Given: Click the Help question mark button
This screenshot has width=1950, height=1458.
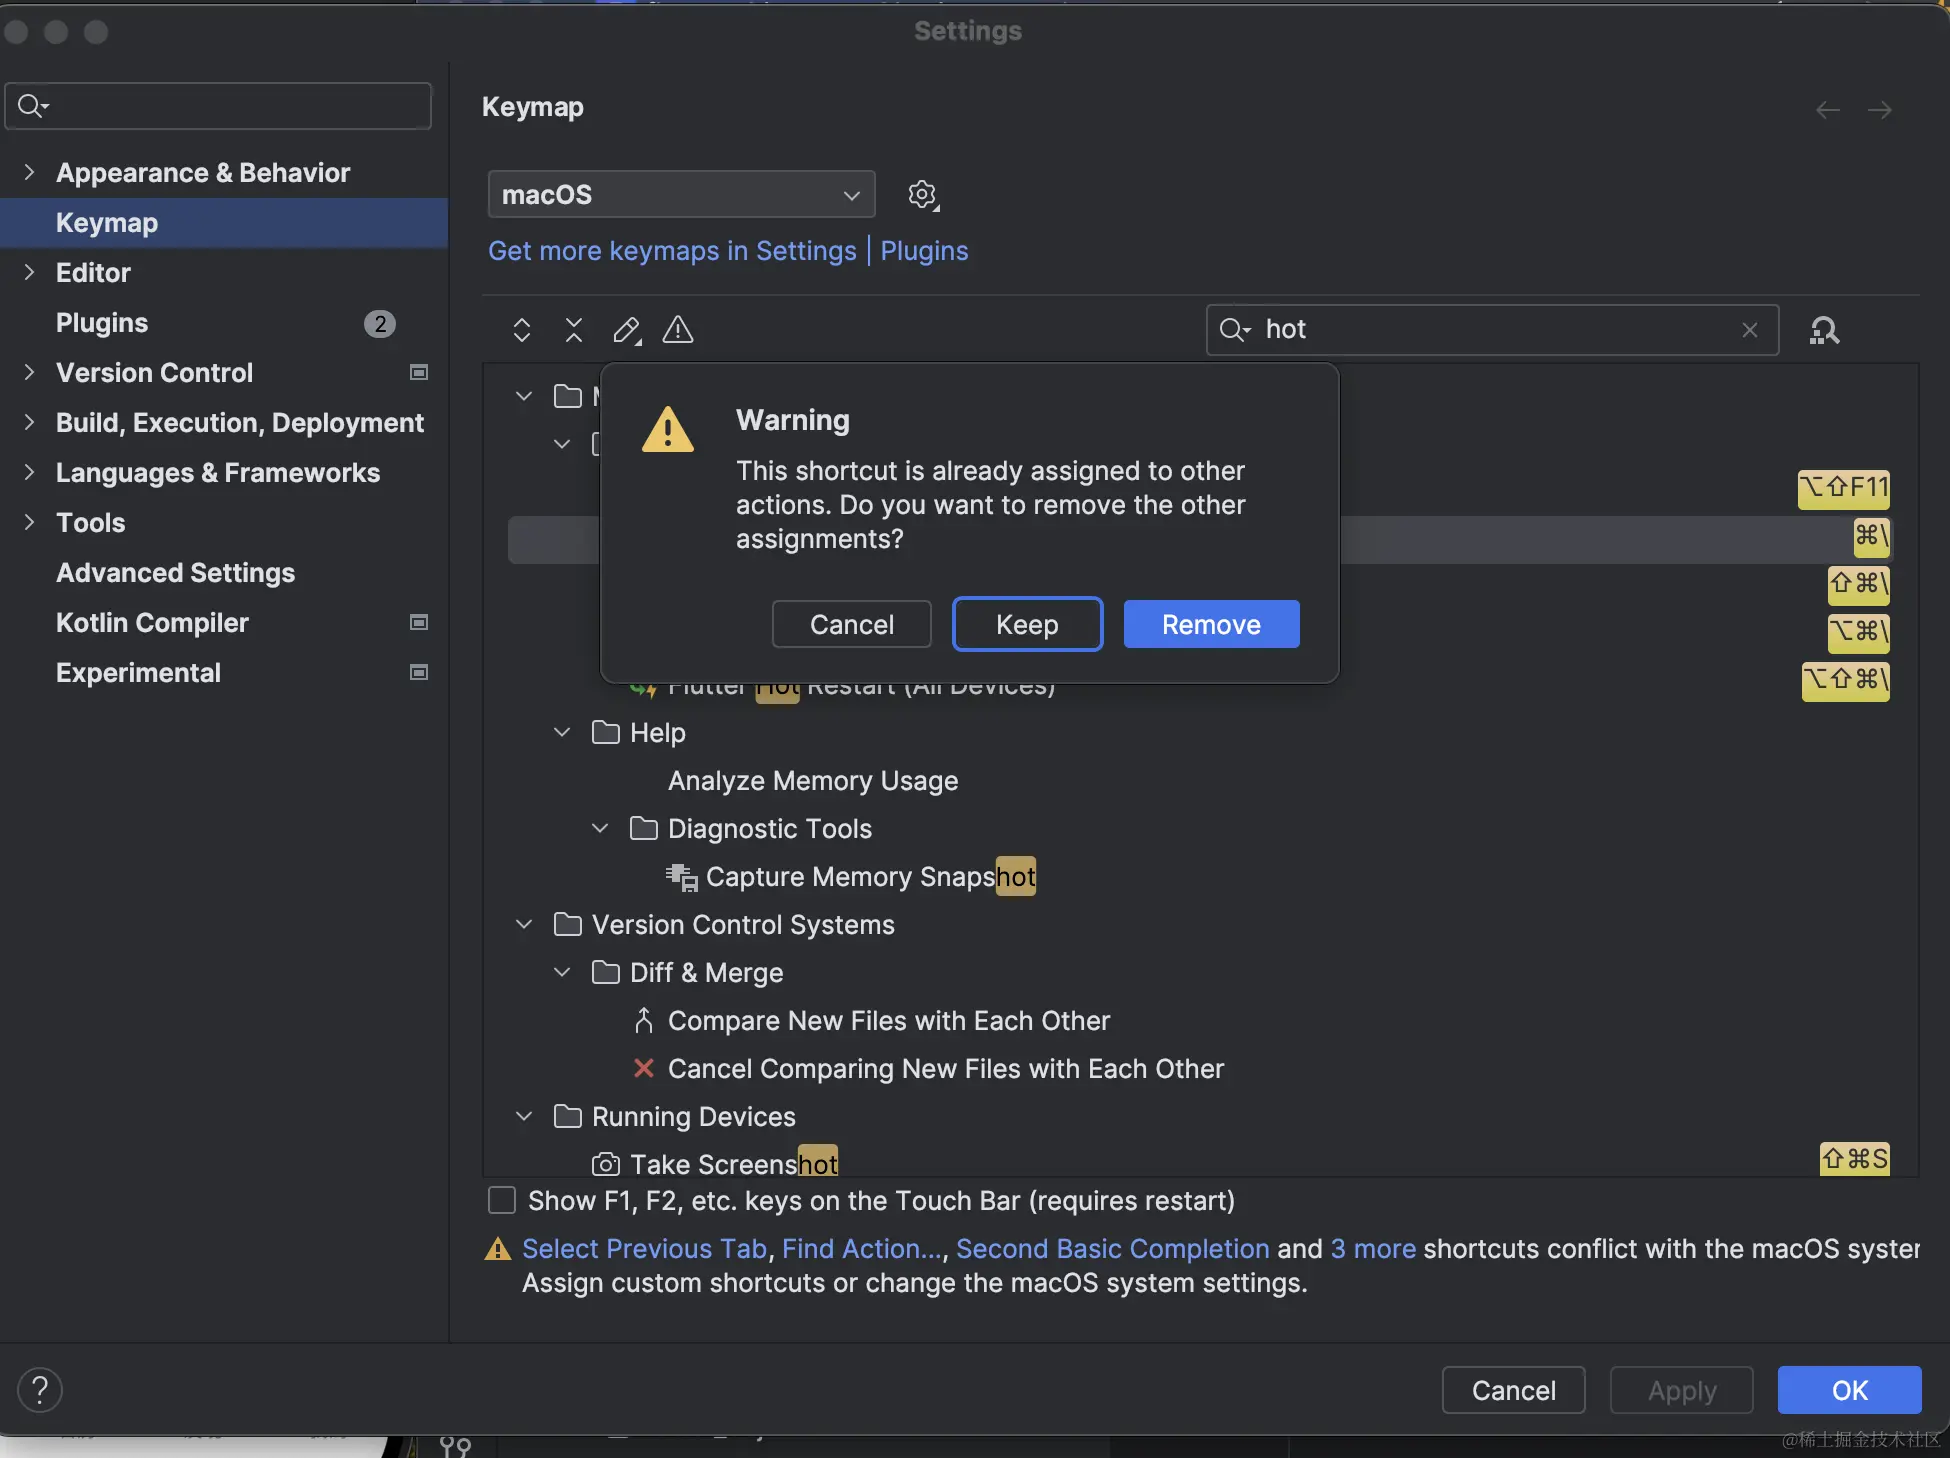Looking at the screenshot, I should coord(40,1390).
